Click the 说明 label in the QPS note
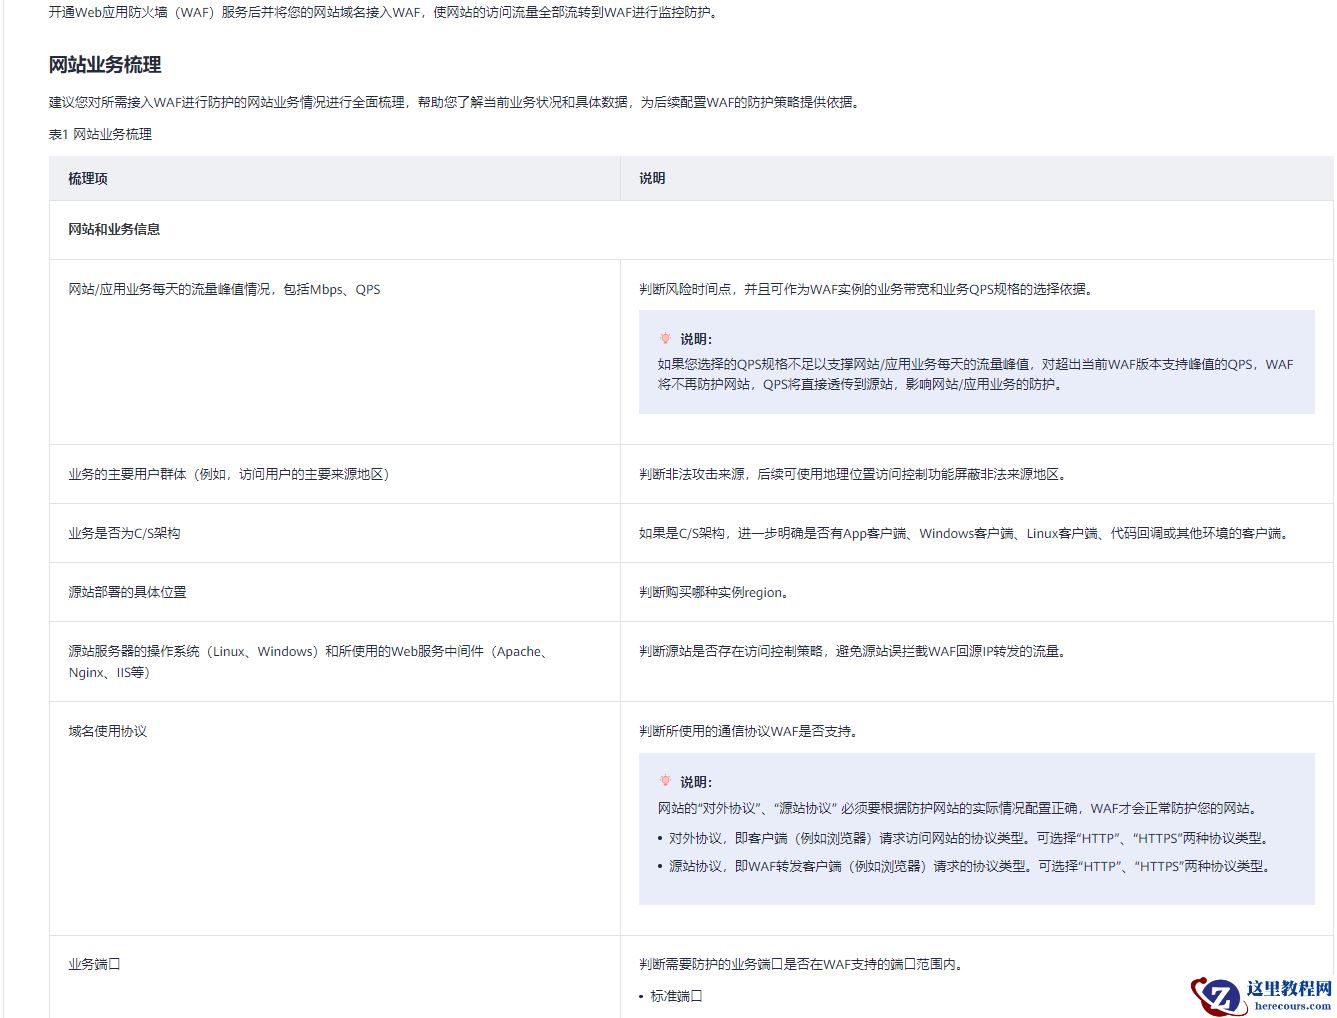The width and height of the screenshot is (1337, 1018). point(696,339)
